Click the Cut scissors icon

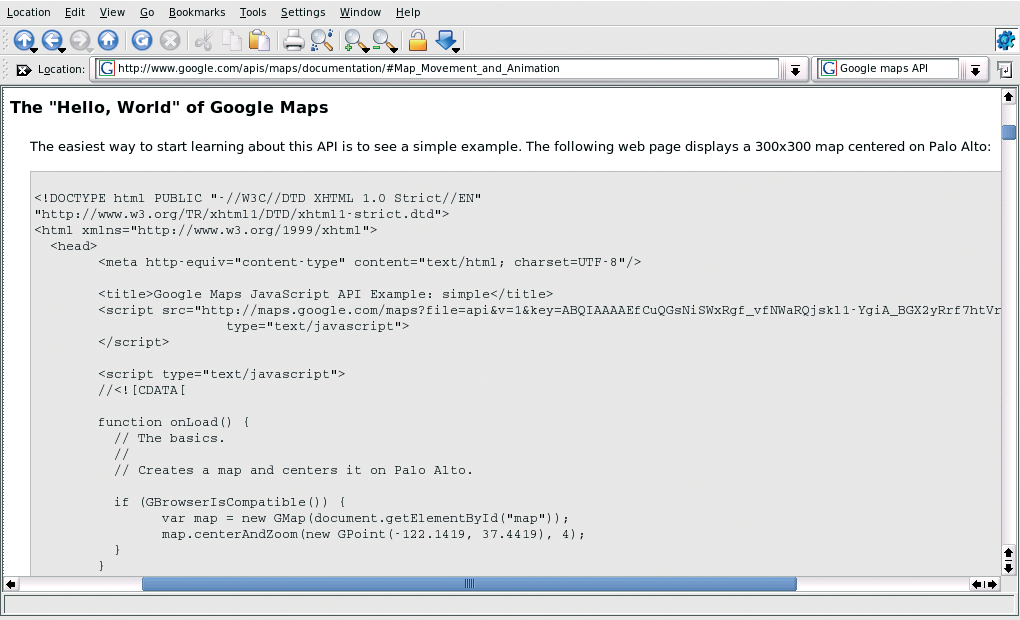coord(204,40)
